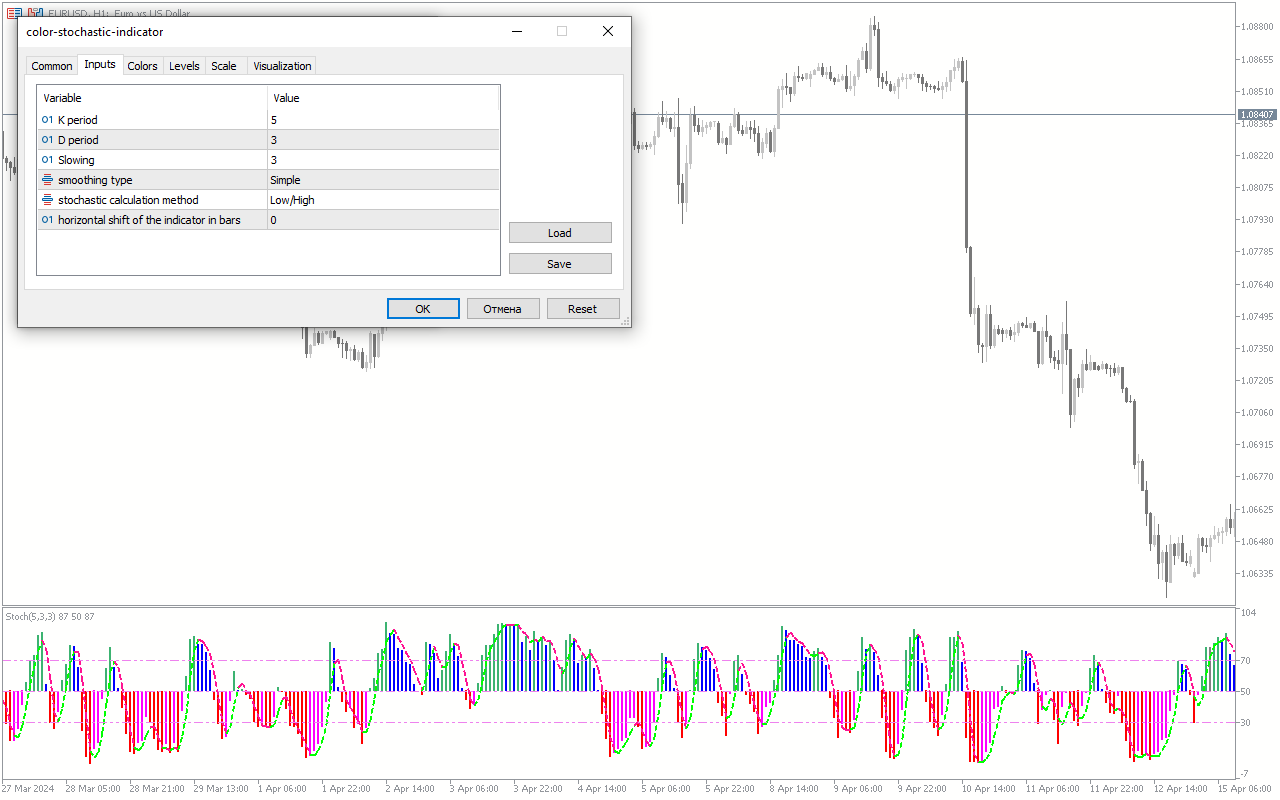Click the OK button
This screenshot has width=1280, height=800.
[423, 309]
